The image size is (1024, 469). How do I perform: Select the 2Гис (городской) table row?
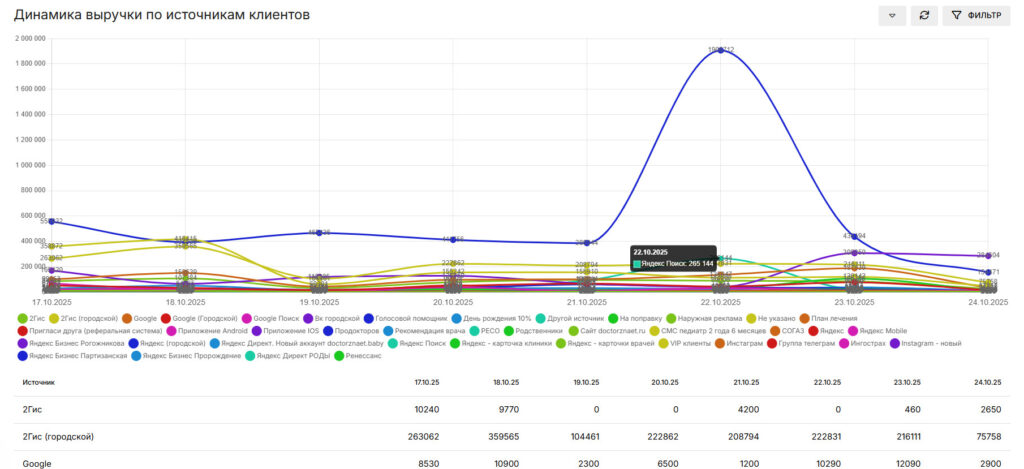(58, 436)
